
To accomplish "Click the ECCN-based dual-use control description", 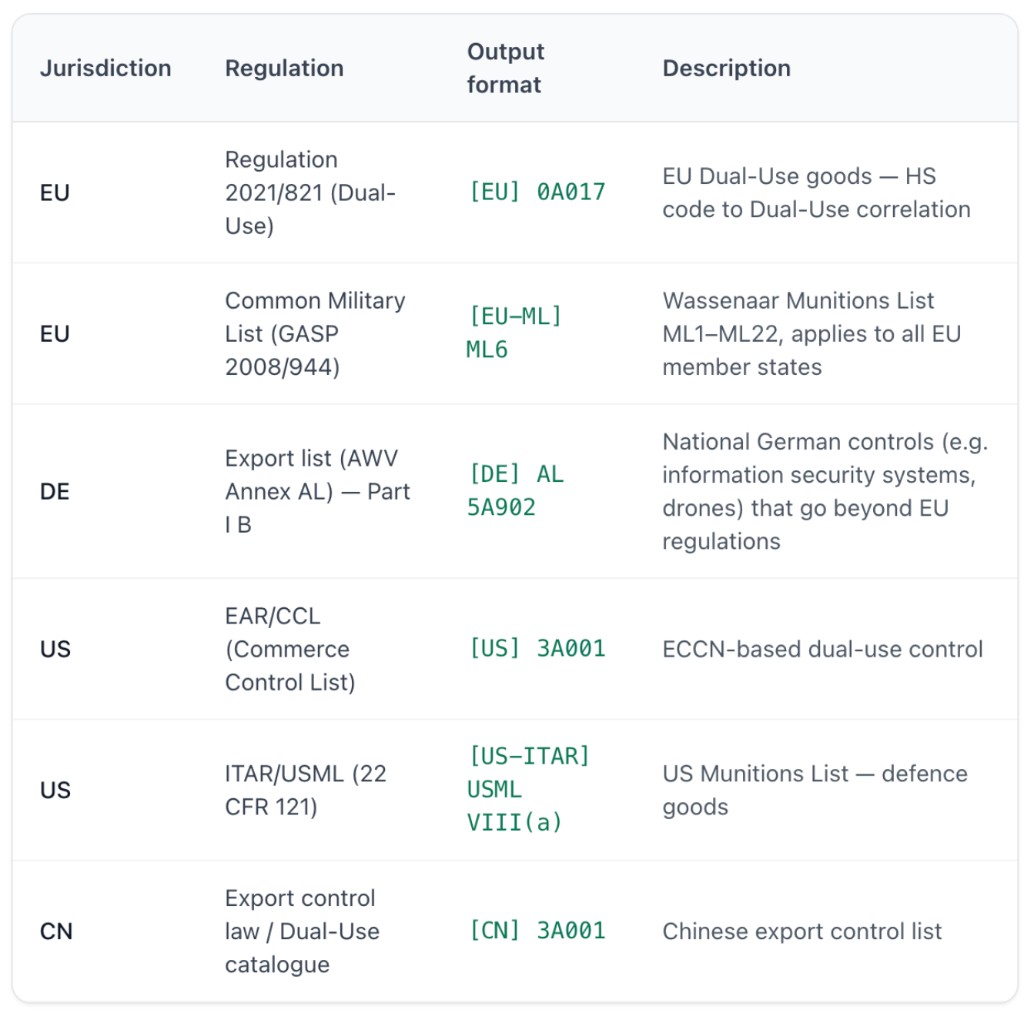I will click(x=822, y=648).
